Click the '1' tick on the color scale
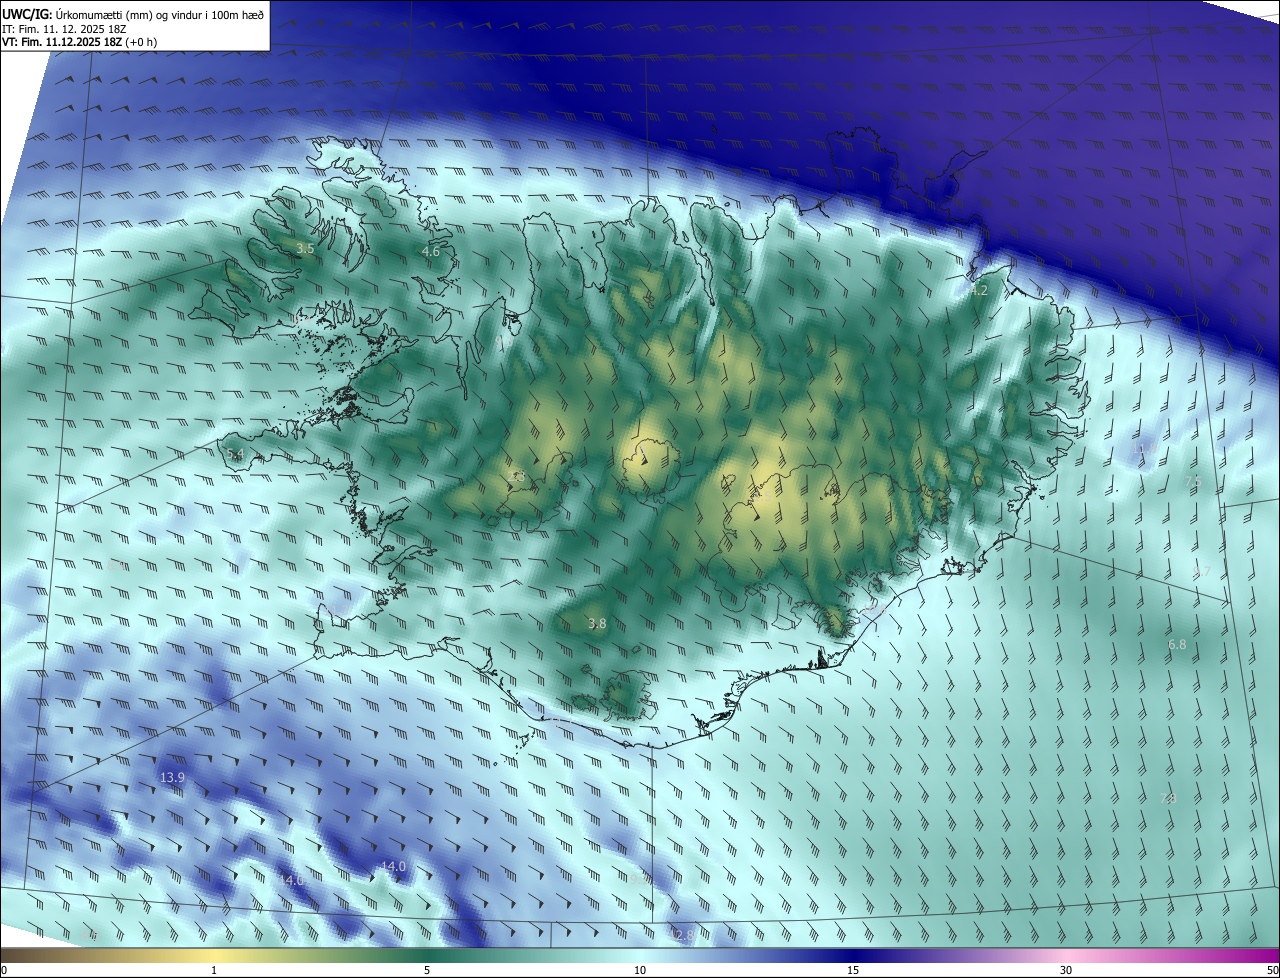 (214, 970)
